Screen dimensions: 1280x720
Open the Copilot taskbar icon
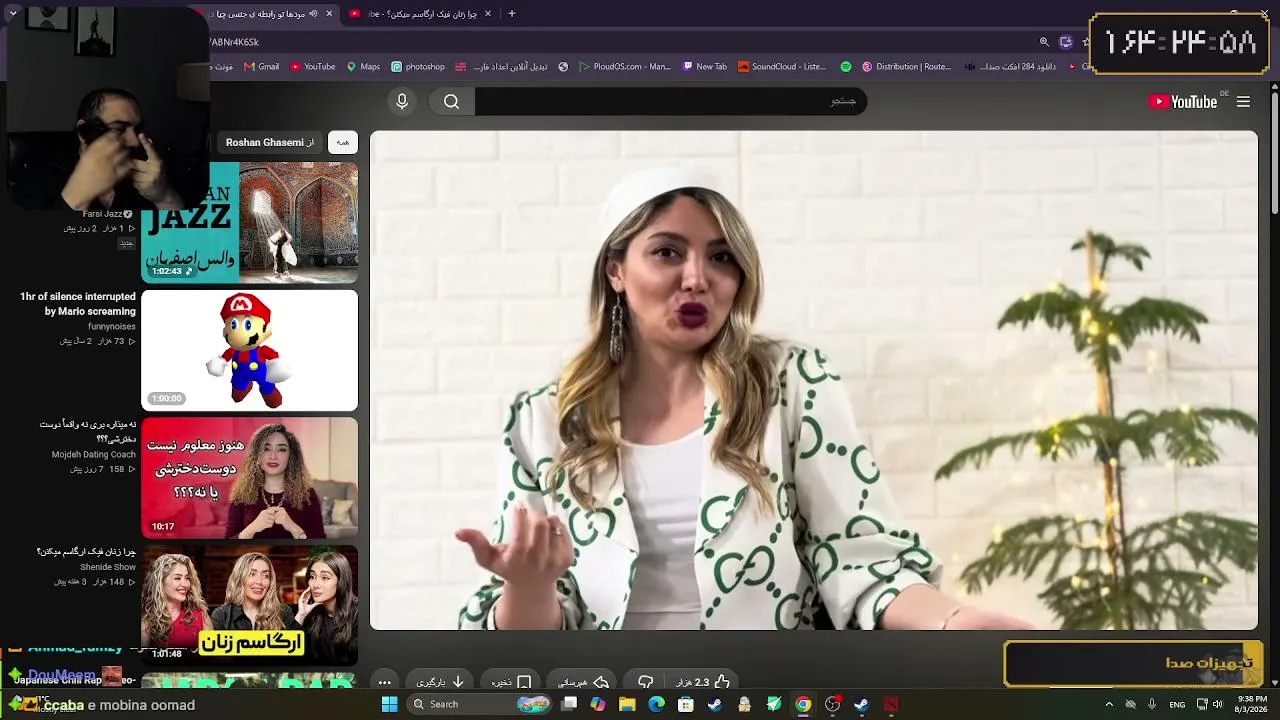[598, 704]
